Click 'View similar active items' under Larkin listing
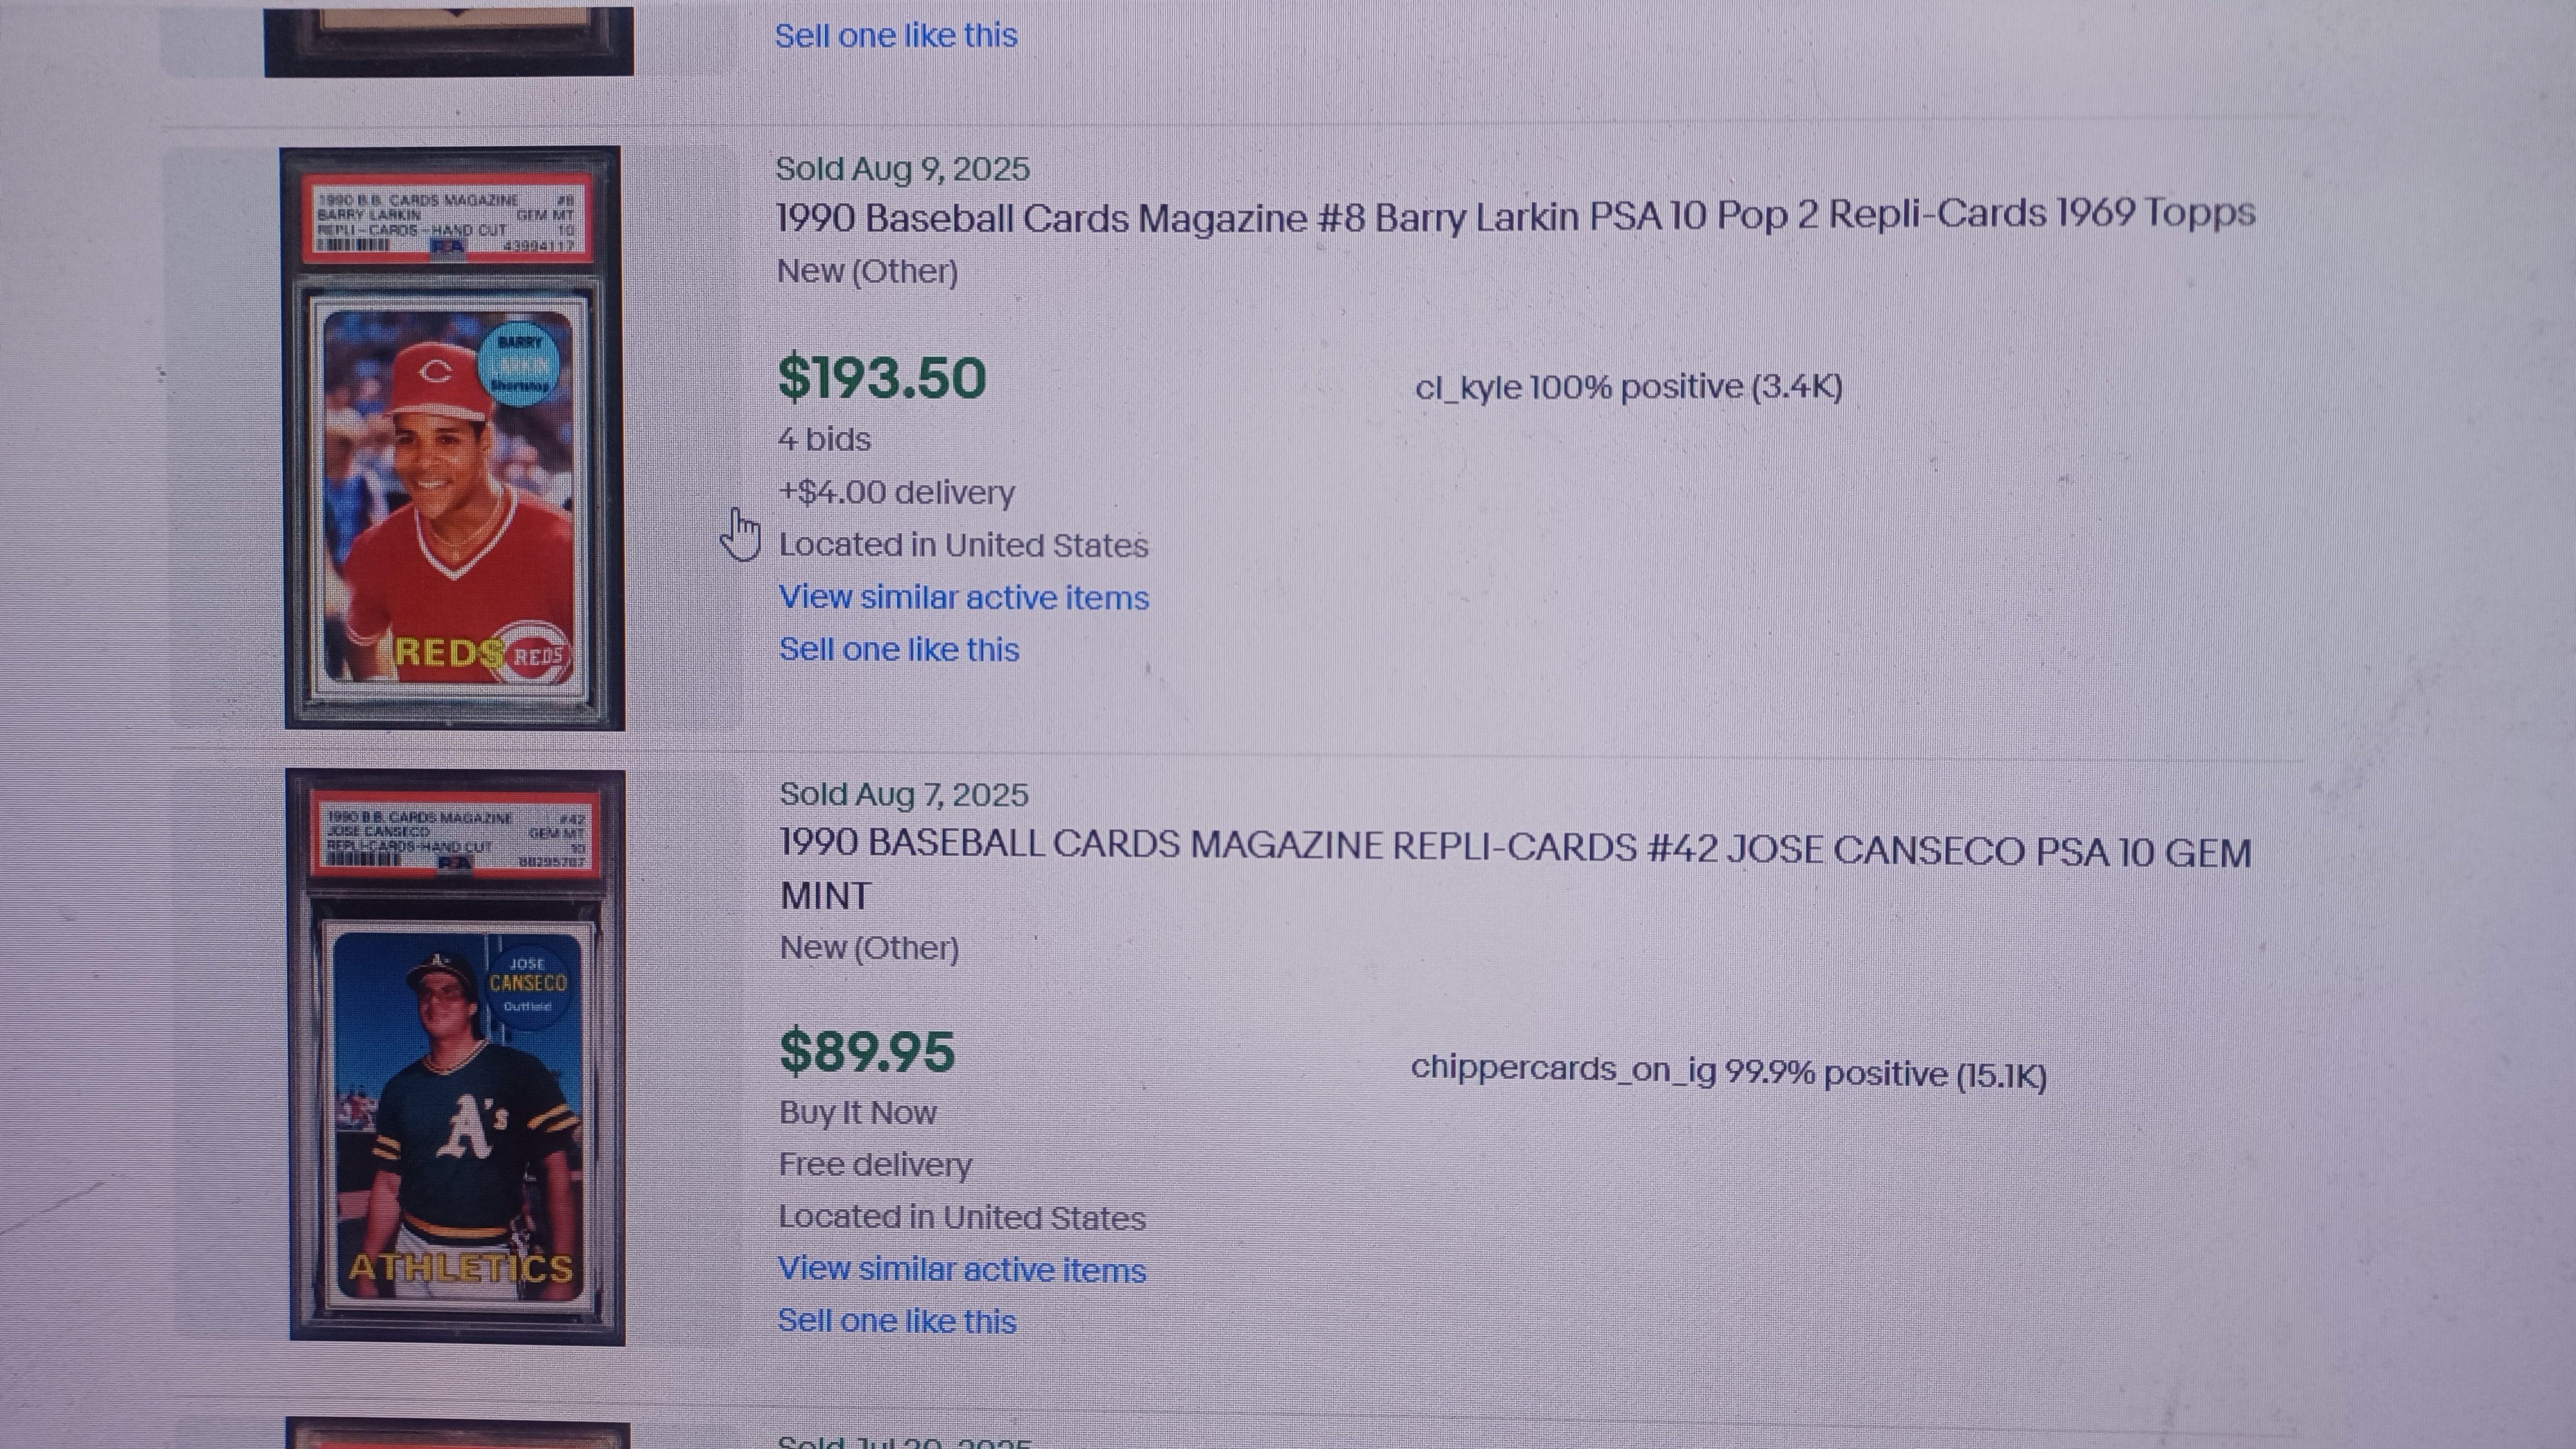The width and height of the screenshot is (2576, 1449). pyautogui.click(x=964, y=597)
